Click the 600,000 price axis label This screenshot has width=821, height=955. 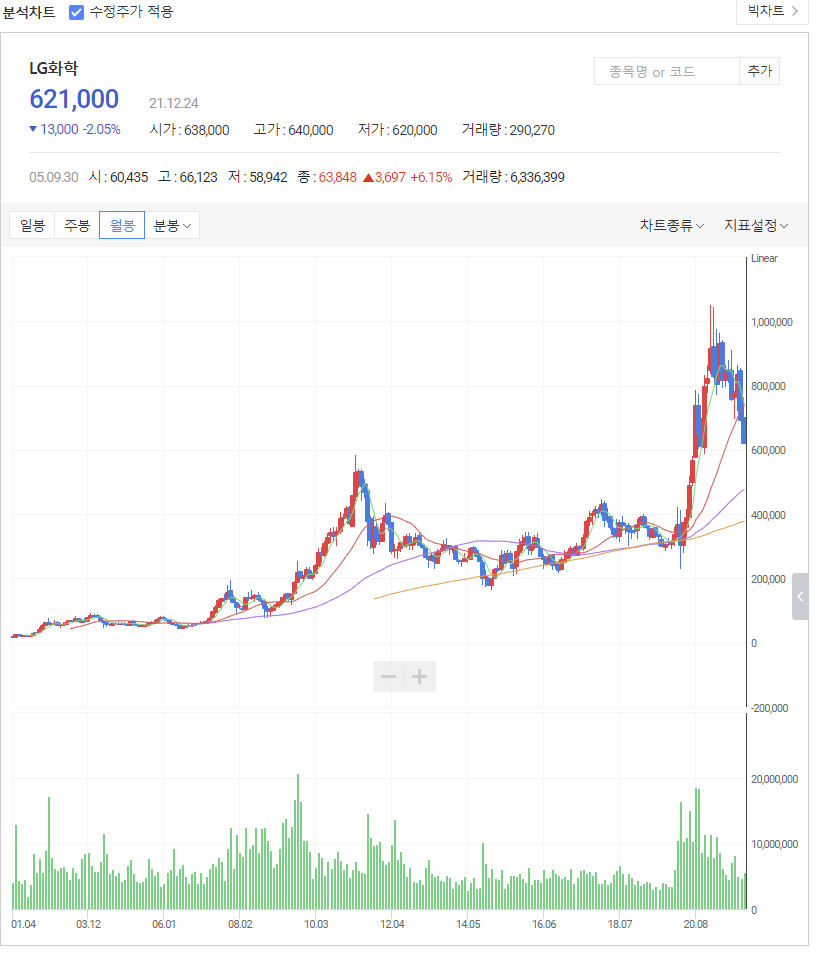click(x=768, y=450)
